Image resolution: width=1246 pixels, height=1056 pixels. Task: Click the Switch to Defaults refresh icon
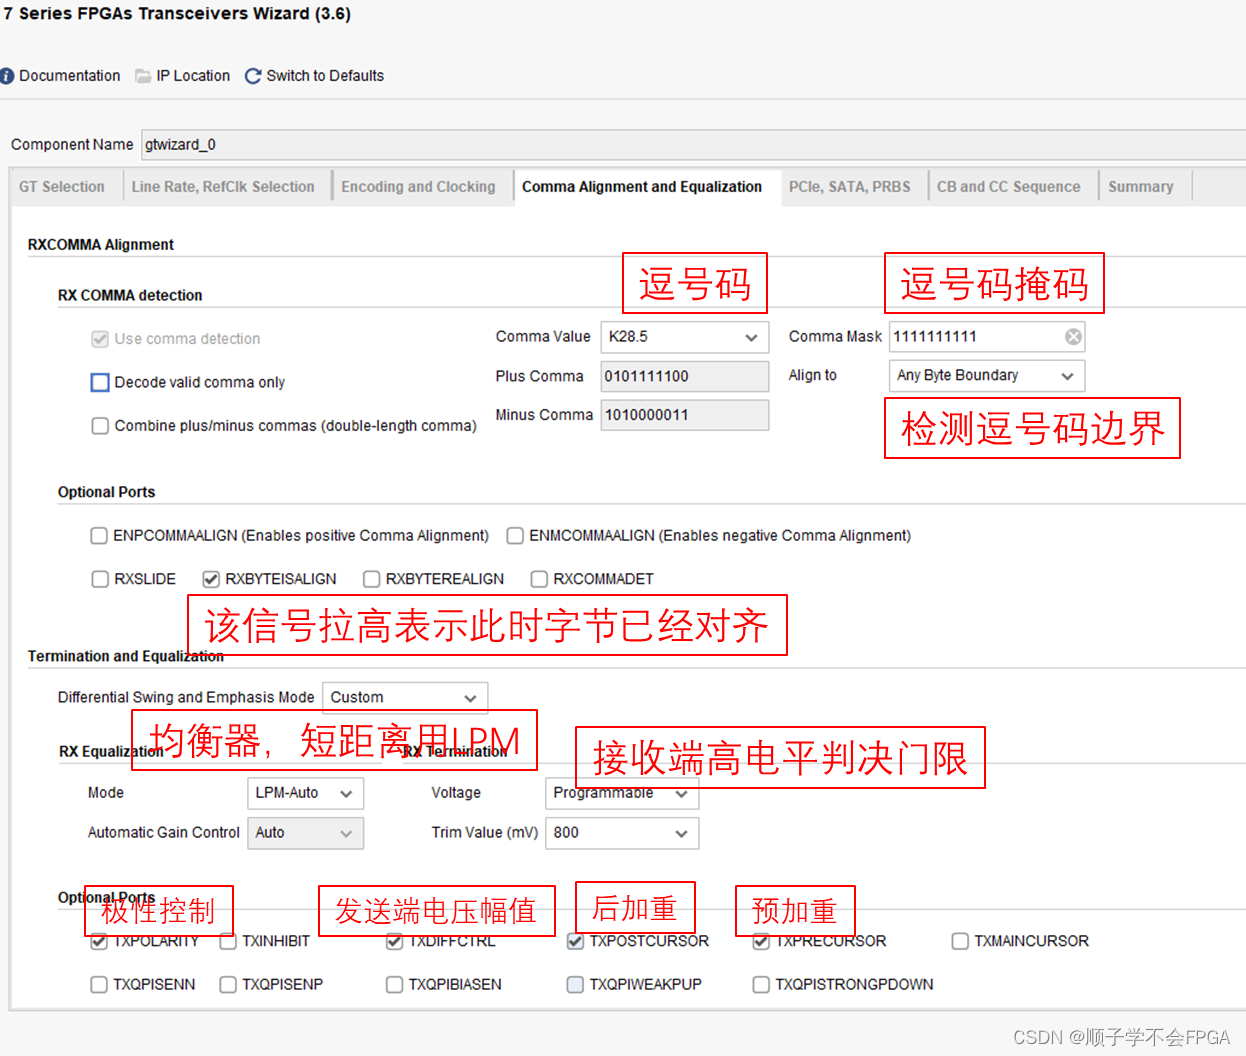pyautogui.click(x=253, y=76)
